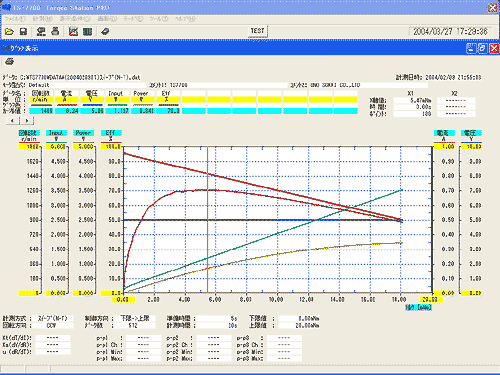Click the TEST button
The width and height of the screenshot is (500, 375).
(x=257, y=31)
